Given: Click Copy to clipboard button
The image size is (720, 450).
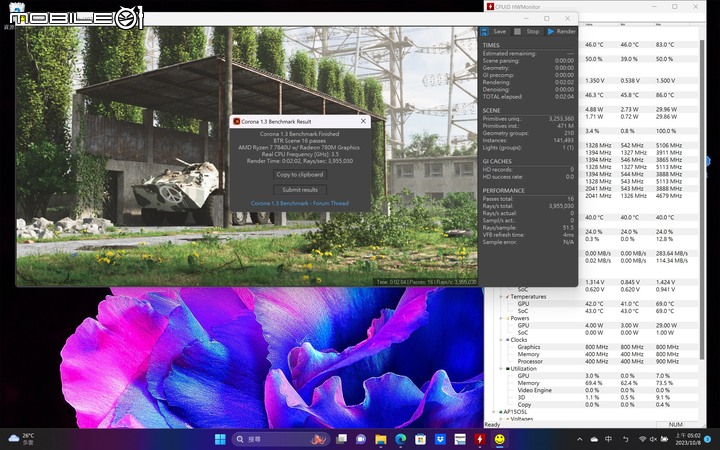Looking at the screenshot, I should point(300,174).
